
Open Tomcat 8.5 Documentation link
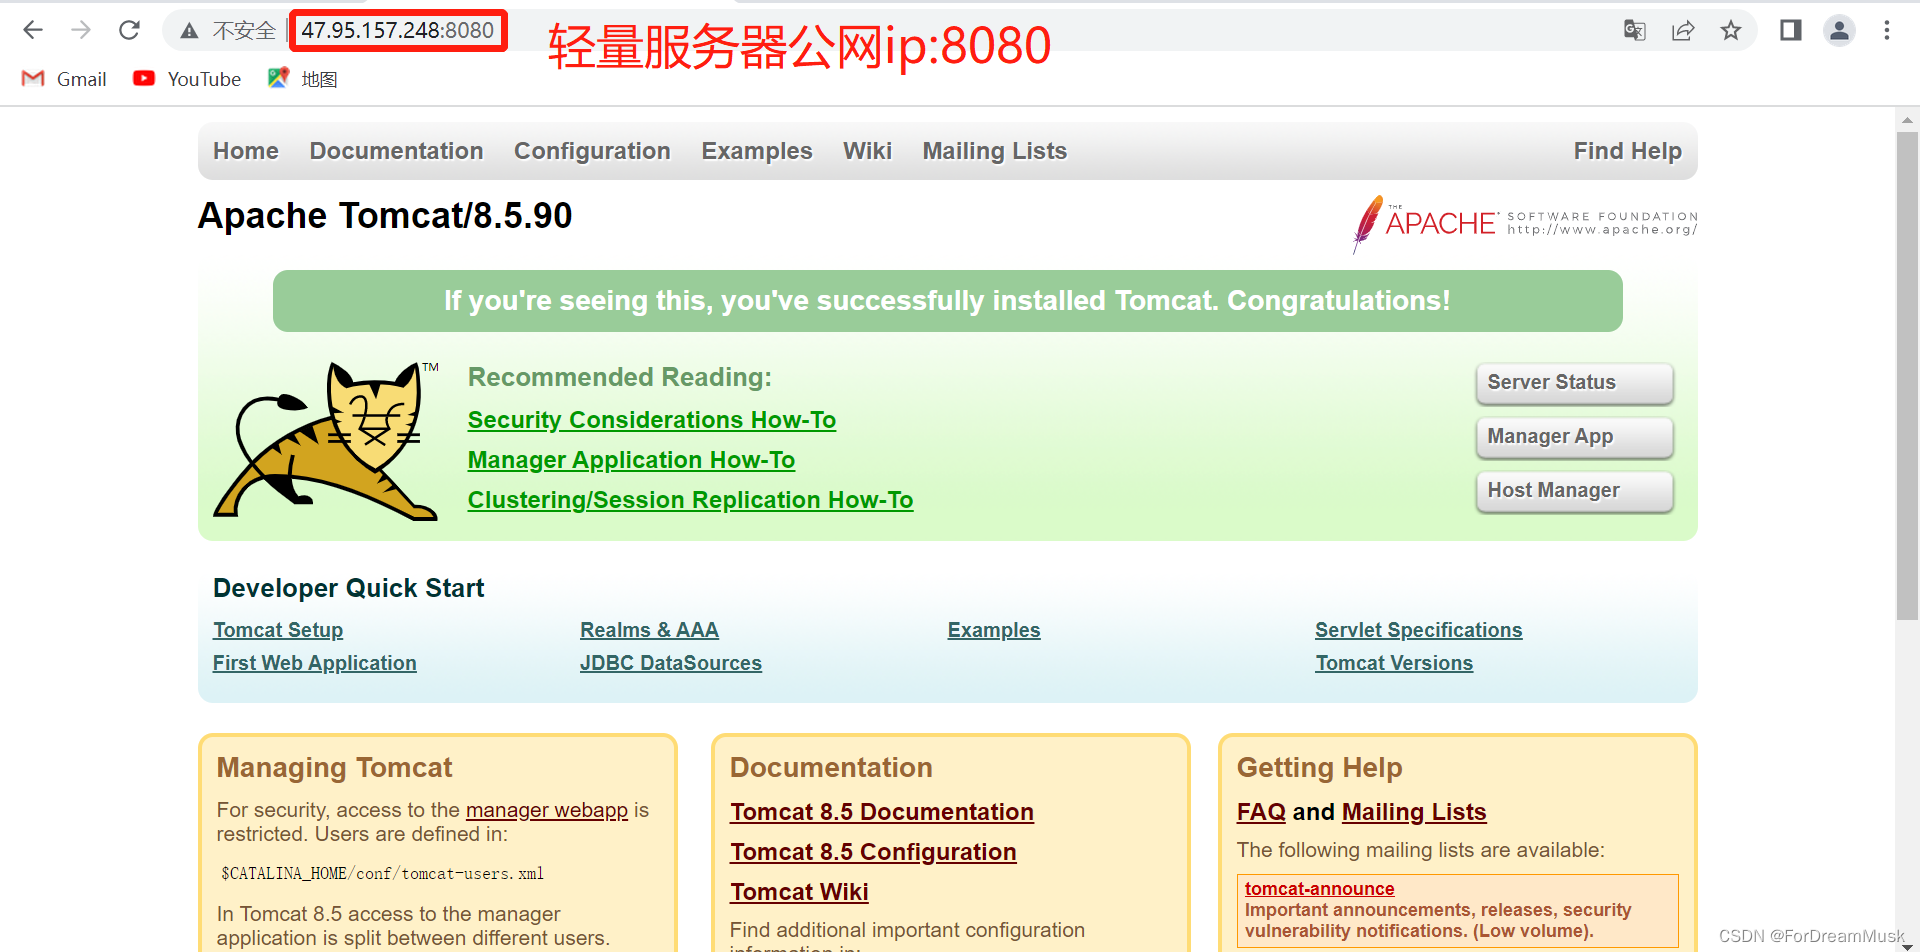click(x=882, y=812)
